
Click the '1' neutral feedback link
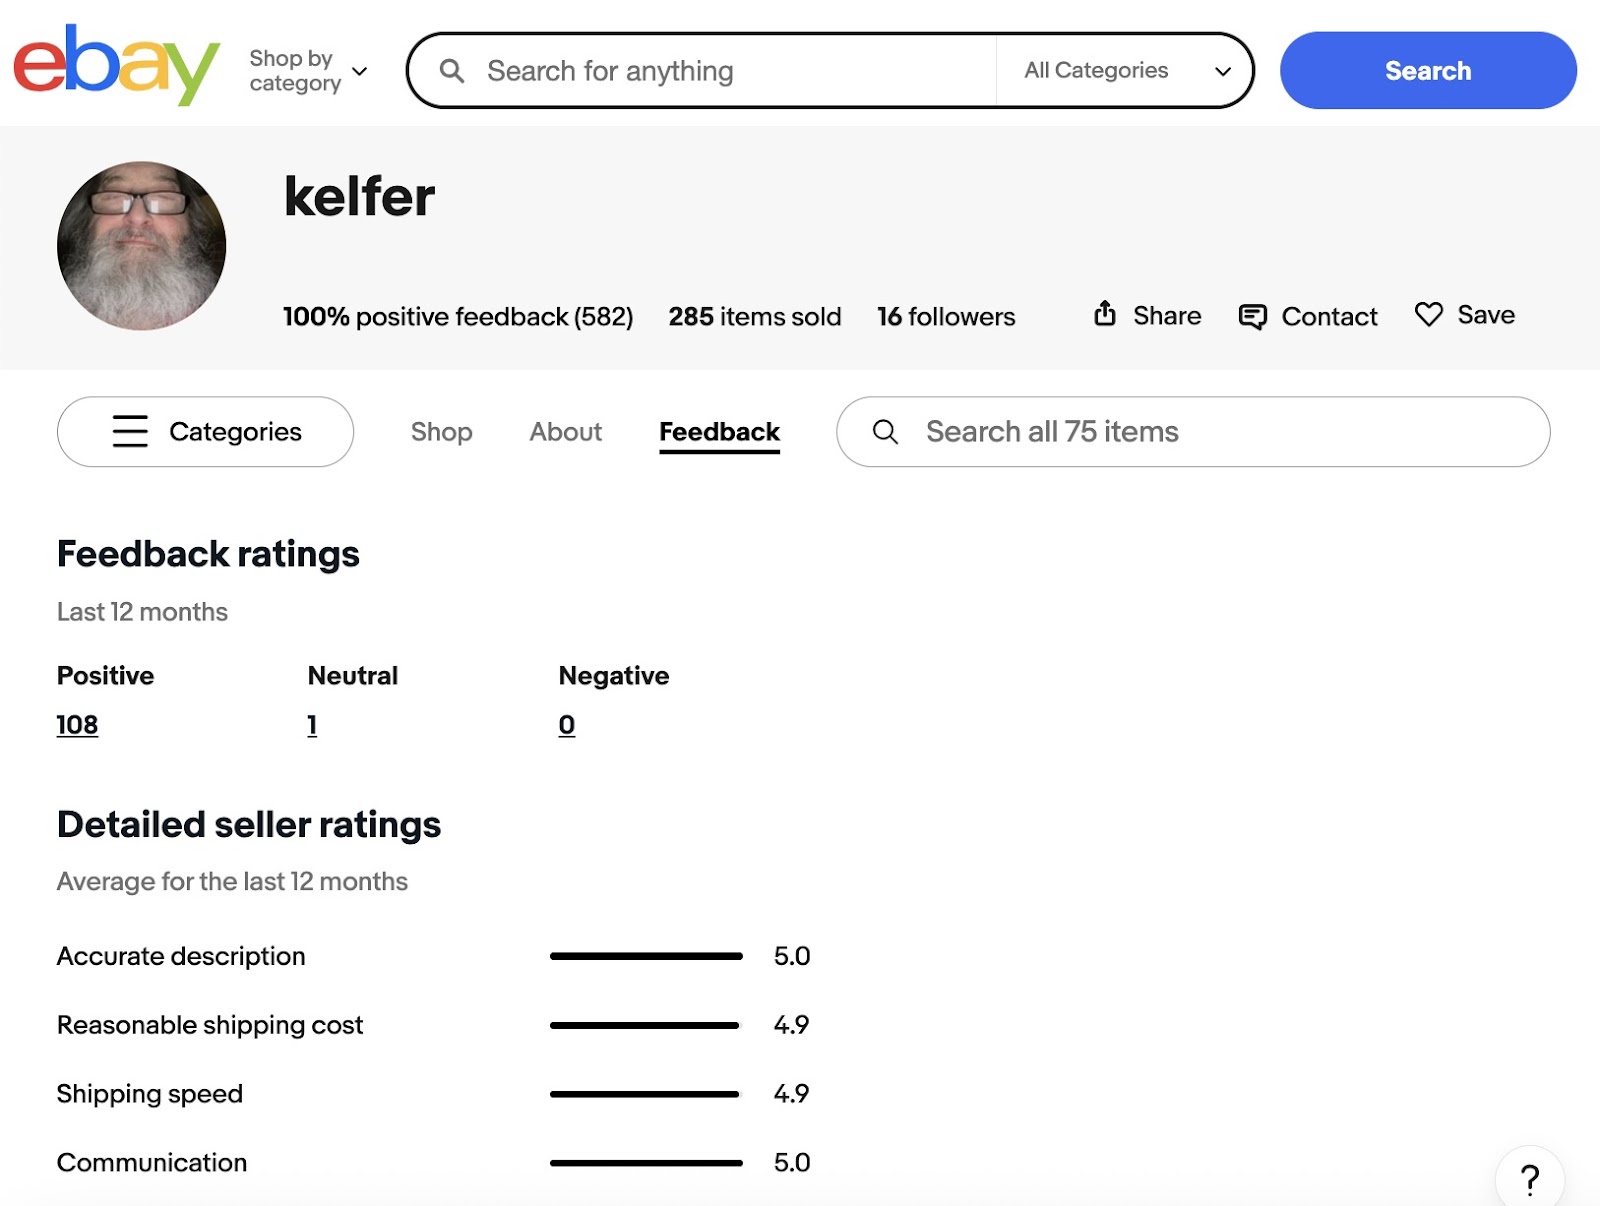311,724
